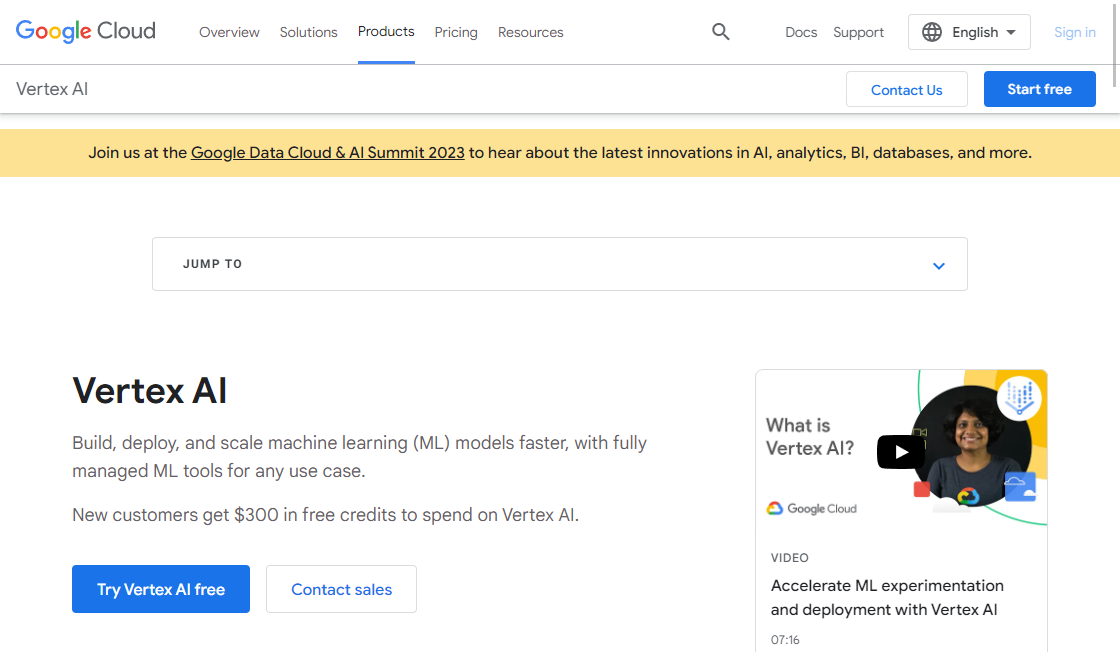This screenshot has width=1120, height=652.
Task: Navigate to the Pricing page
Action: point(456,32)
